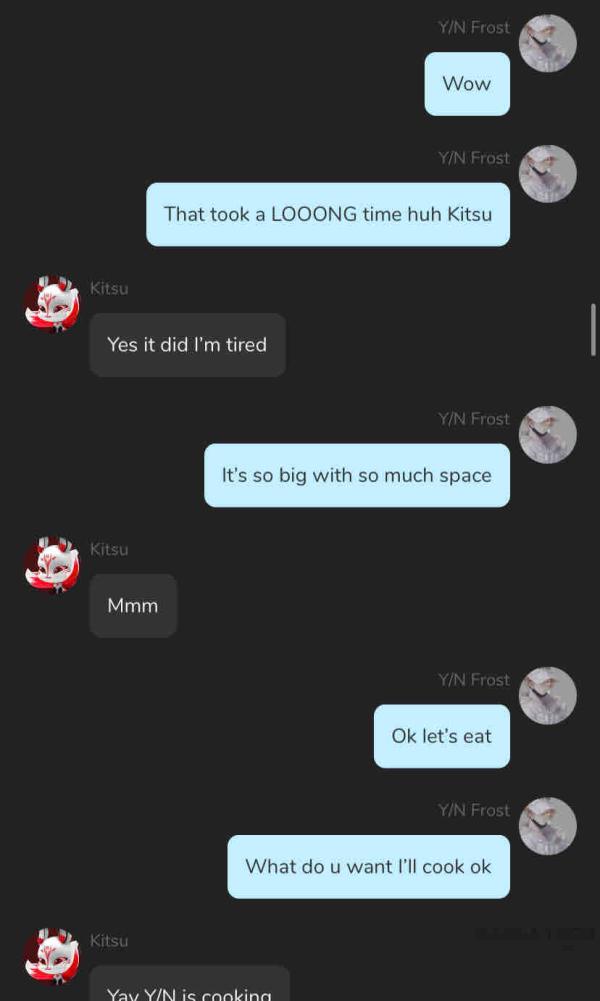The height and width of the screenshot is (1001, 600).
Task: Select 'Yes it did I'm tired' message
Action: [187, 345]
